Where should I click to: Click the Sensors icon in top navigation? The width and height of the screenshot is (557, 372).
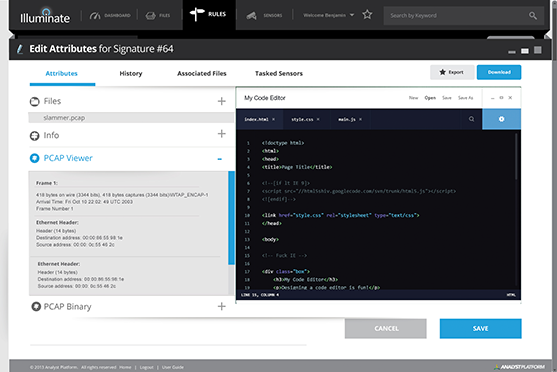click(252, 16)
